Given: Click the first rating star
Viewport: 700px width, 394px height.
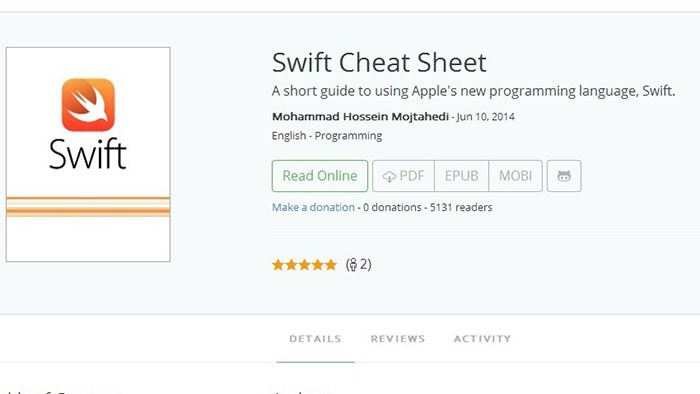Looking at the screenshot, I should (278, 265).
